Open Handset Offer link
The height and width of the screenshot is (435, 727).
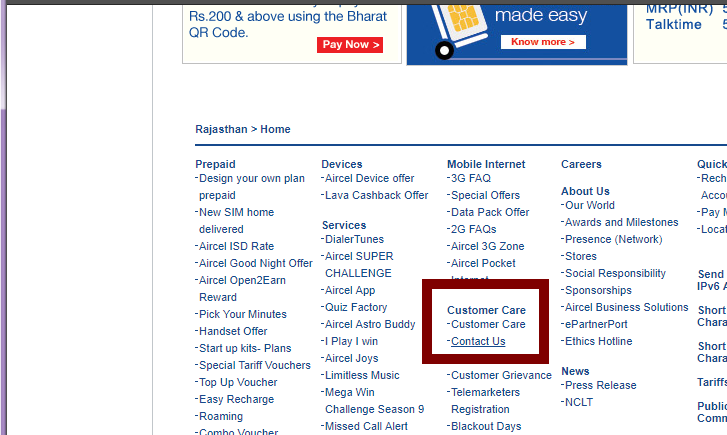click(233, 332)
